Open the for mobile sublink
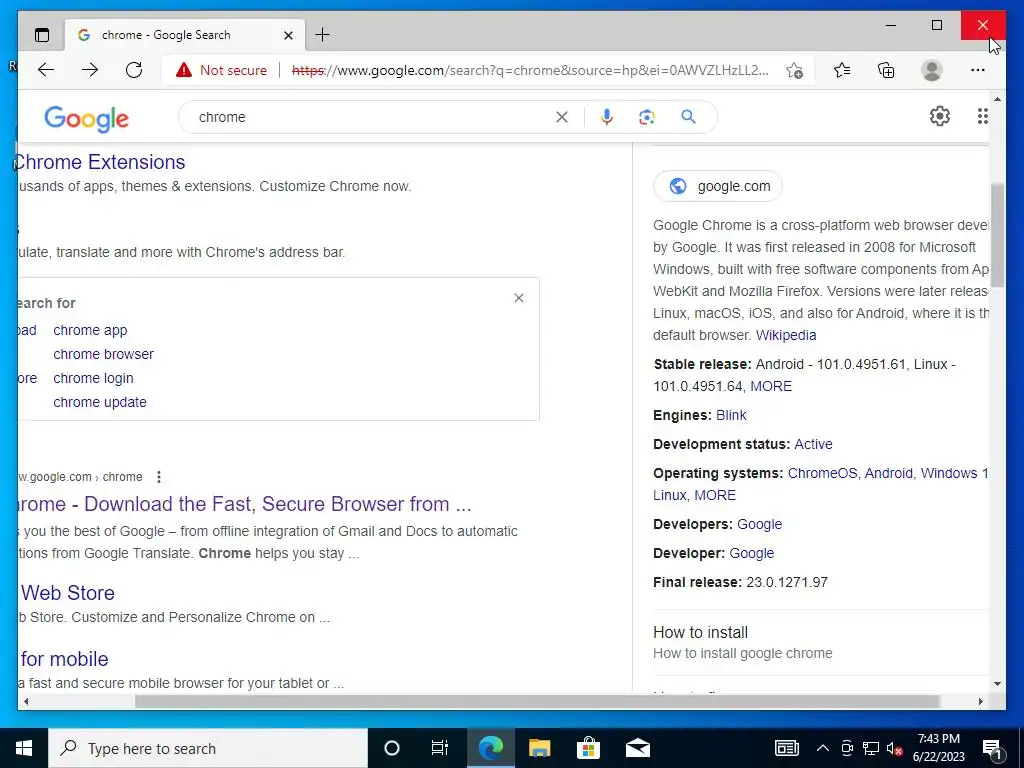The image size is (1024, 768). click(x=64, y=659)
